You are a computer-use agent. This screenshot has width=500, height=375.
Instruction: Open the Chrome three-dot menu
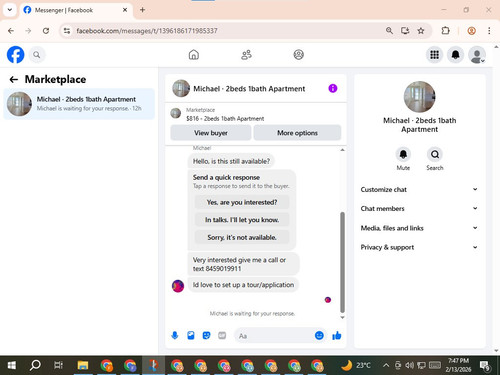(x=489, y=31)
